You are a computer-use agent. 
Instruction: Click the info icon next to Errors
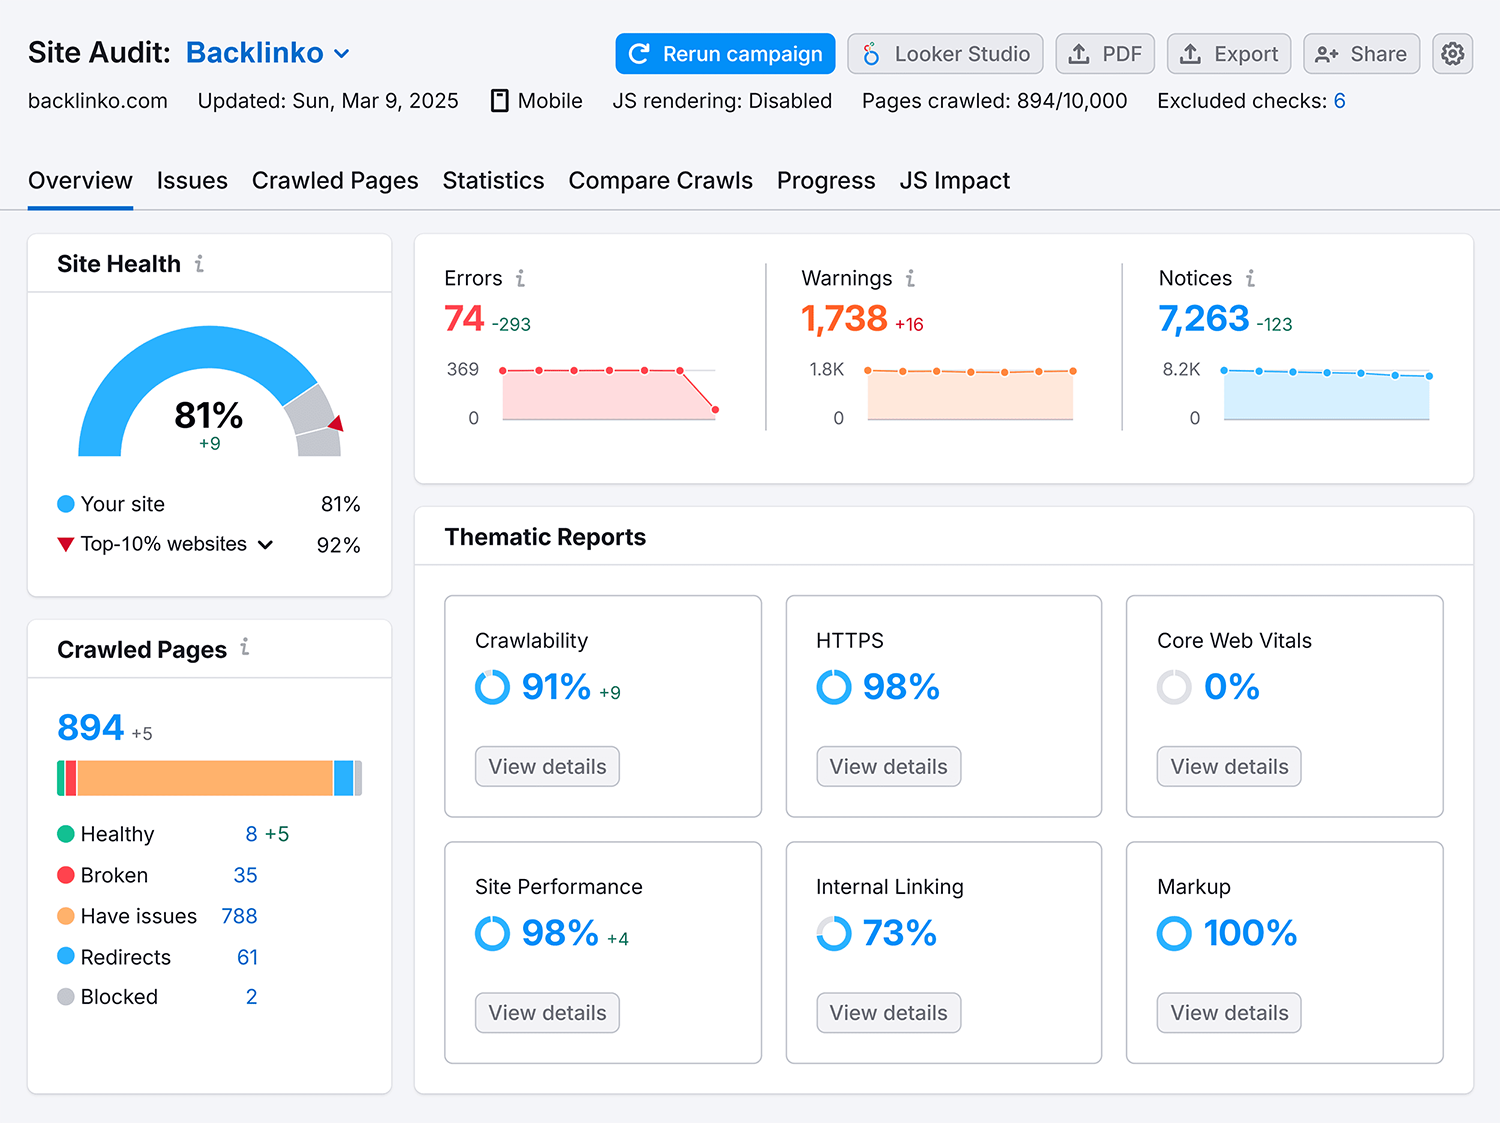[520, 278]
